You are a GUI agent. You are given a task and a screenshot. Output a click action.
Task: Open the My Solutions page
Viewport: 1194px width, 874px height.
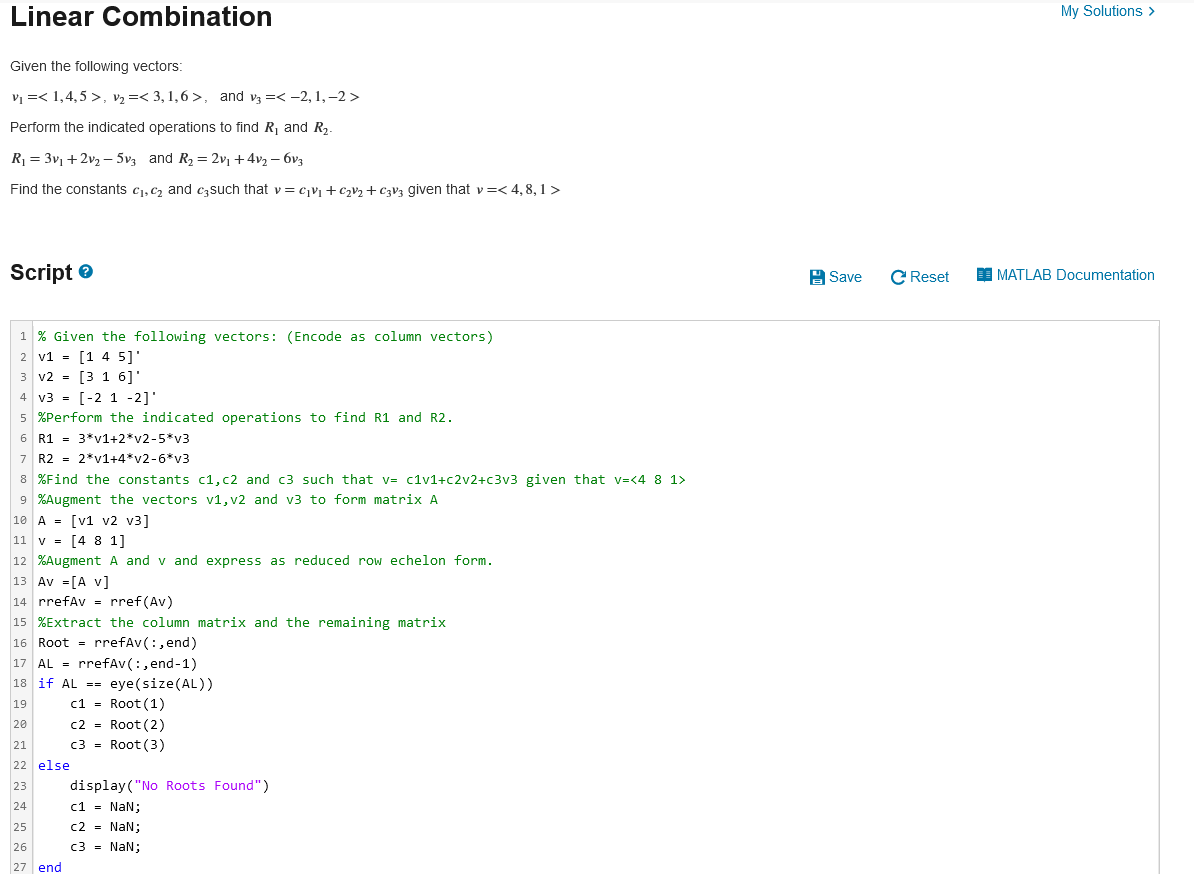pos(1100,11)
